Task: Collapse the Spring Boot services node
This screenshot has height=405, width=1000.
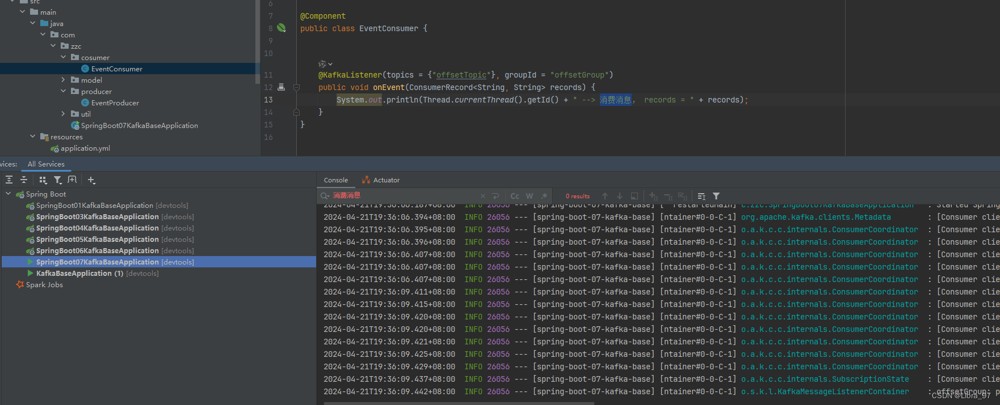Action: 8,194
